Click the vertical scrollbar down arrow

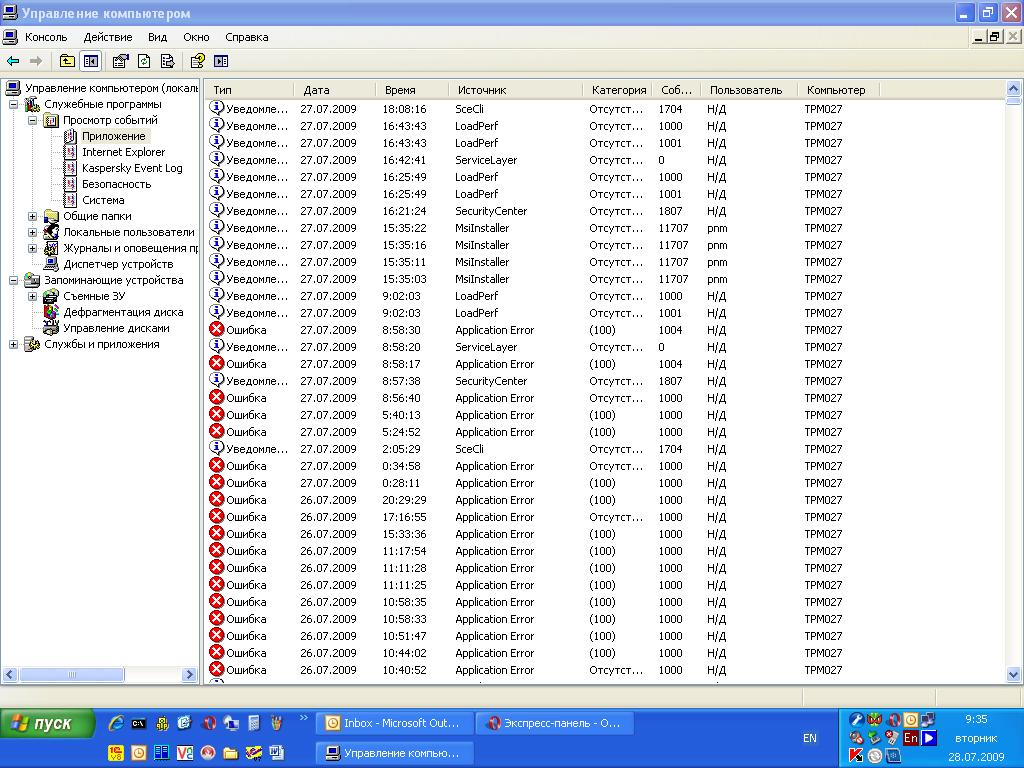(x=1014, y=675)
